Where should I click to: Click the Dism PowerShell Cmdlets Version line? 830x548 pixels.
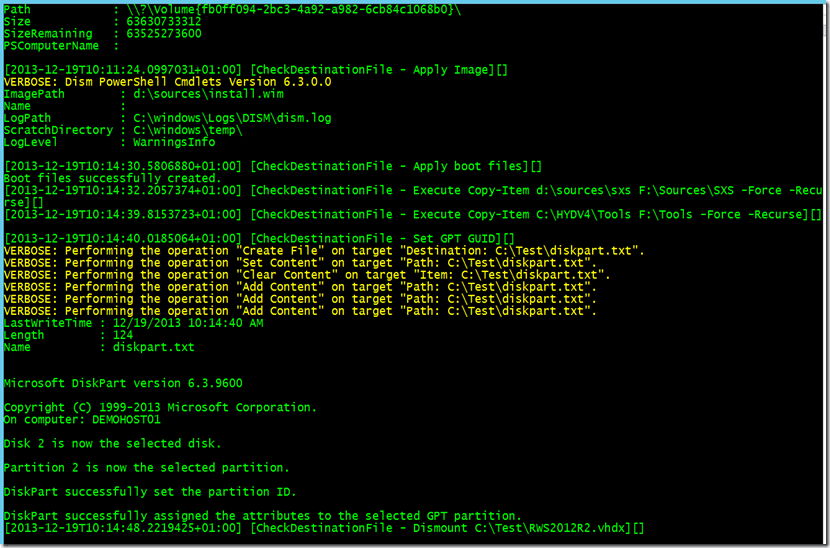click(x=167, y=82)
